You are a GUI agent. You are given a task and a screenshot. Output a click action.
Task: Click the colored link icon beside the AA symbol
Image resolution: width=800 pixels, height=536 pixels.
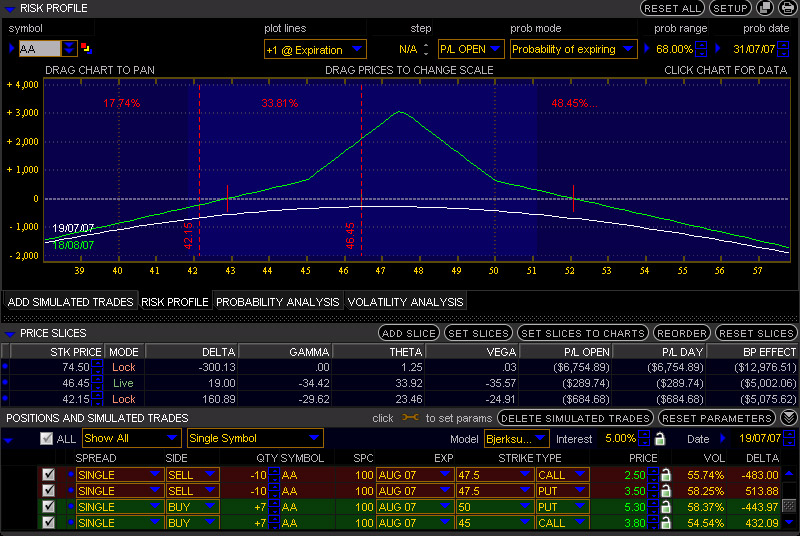pyautogui.click(x=85, y=48)
